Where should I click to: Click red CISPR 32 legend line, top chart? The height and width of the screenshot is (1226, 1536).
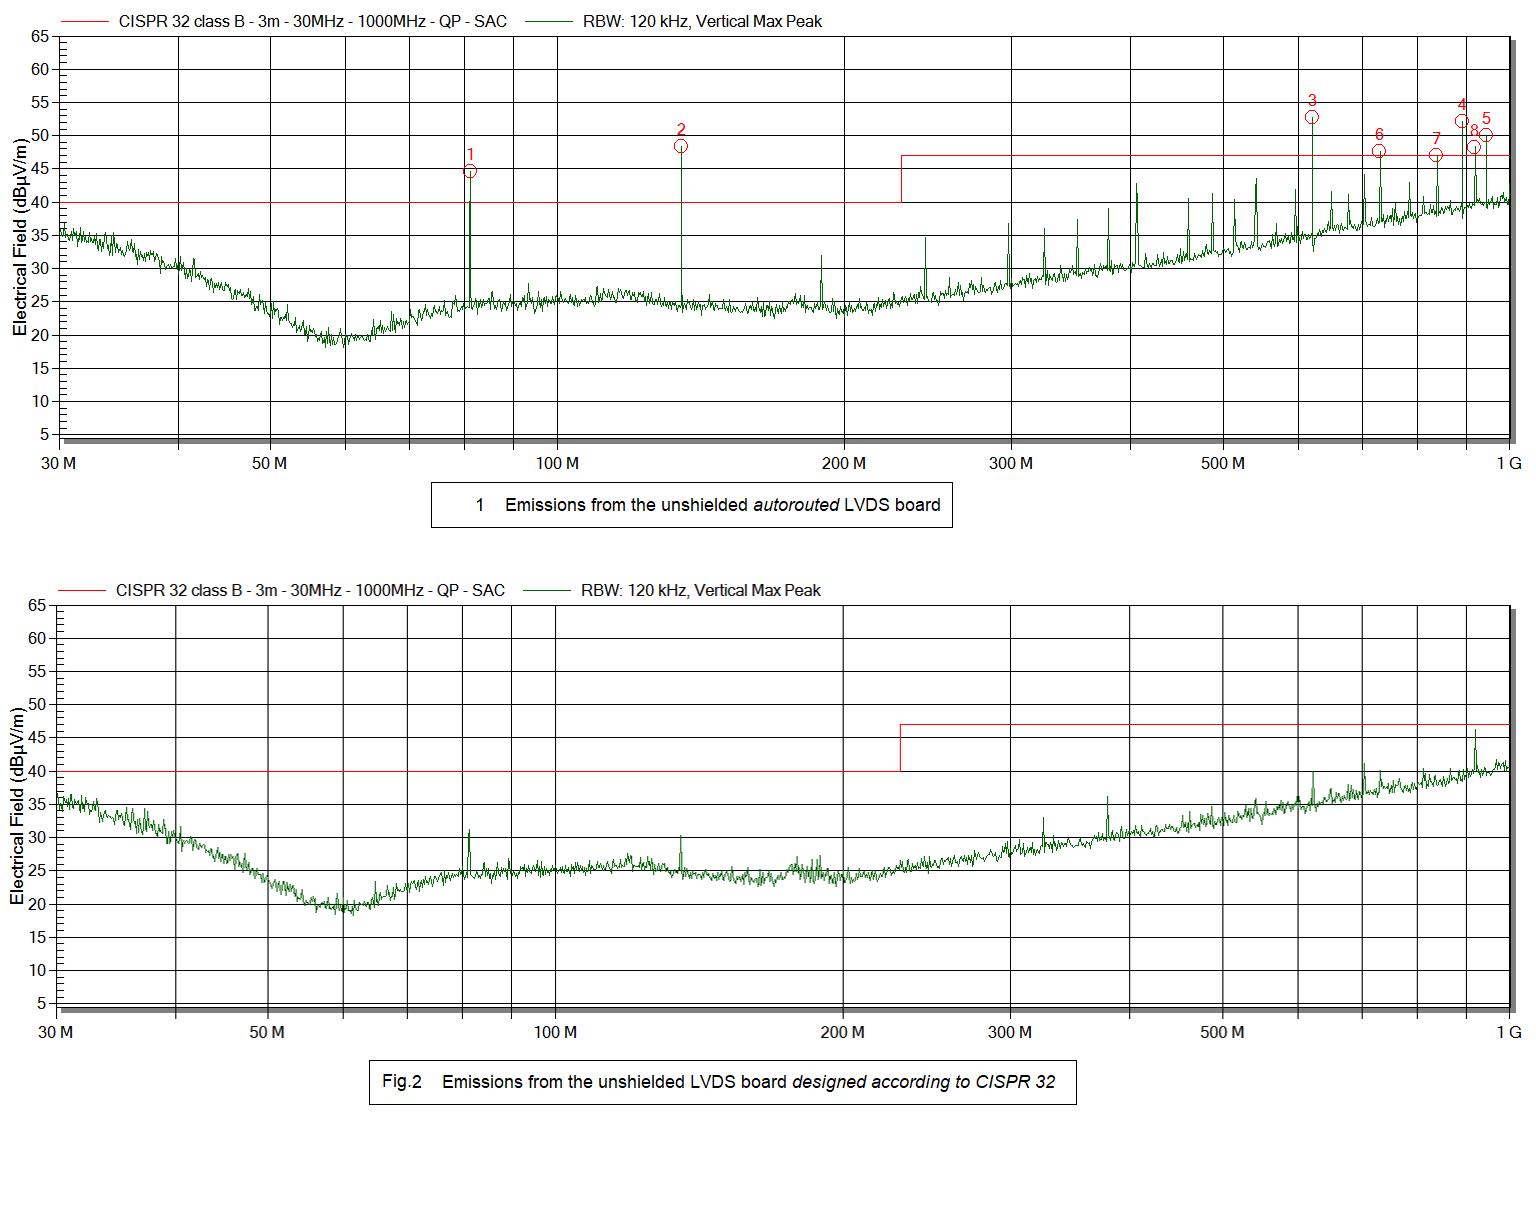(84, 21)
